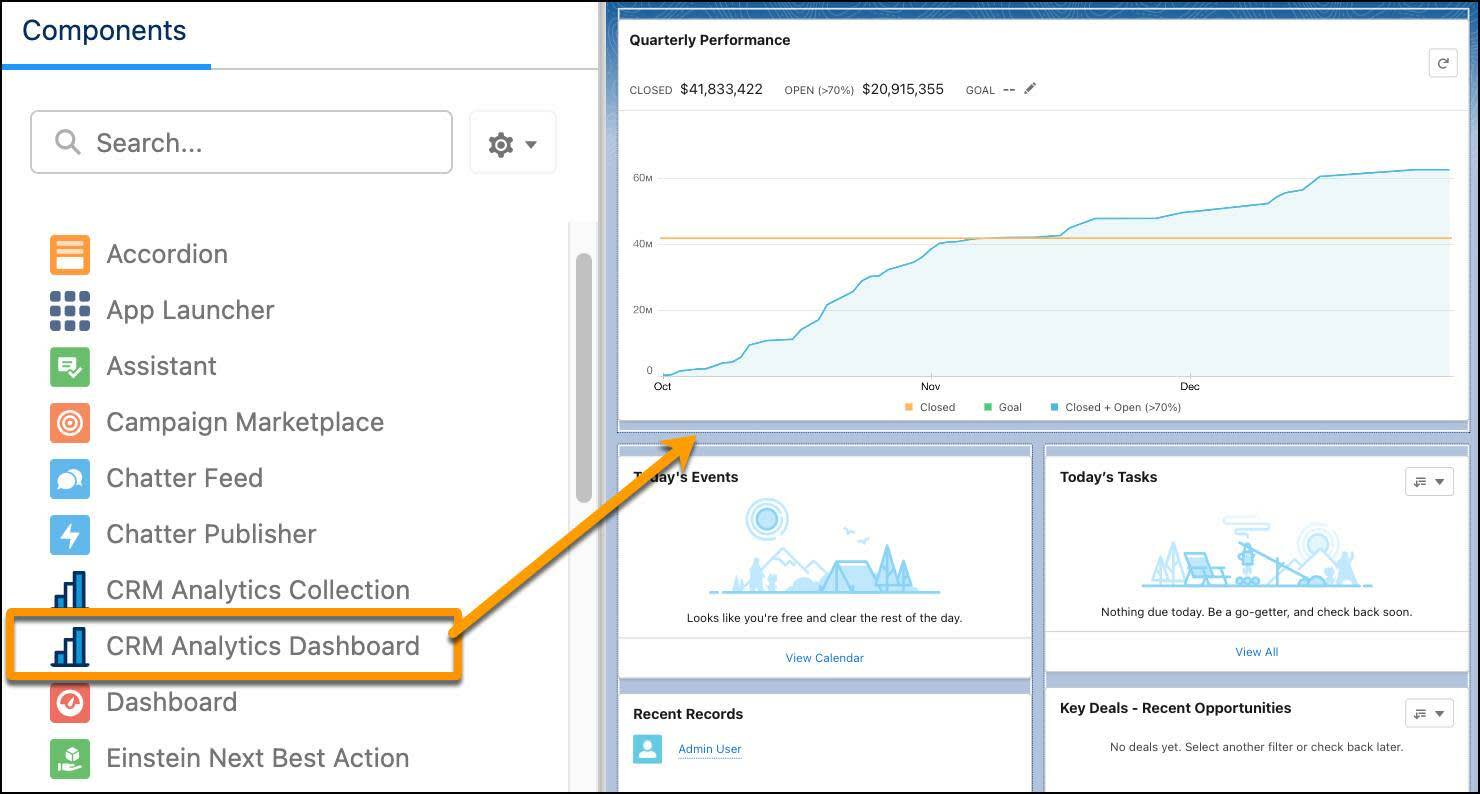Screen dimensions: 1480x794
Task: Open the calendar via View Calendar
Action: 824,657
